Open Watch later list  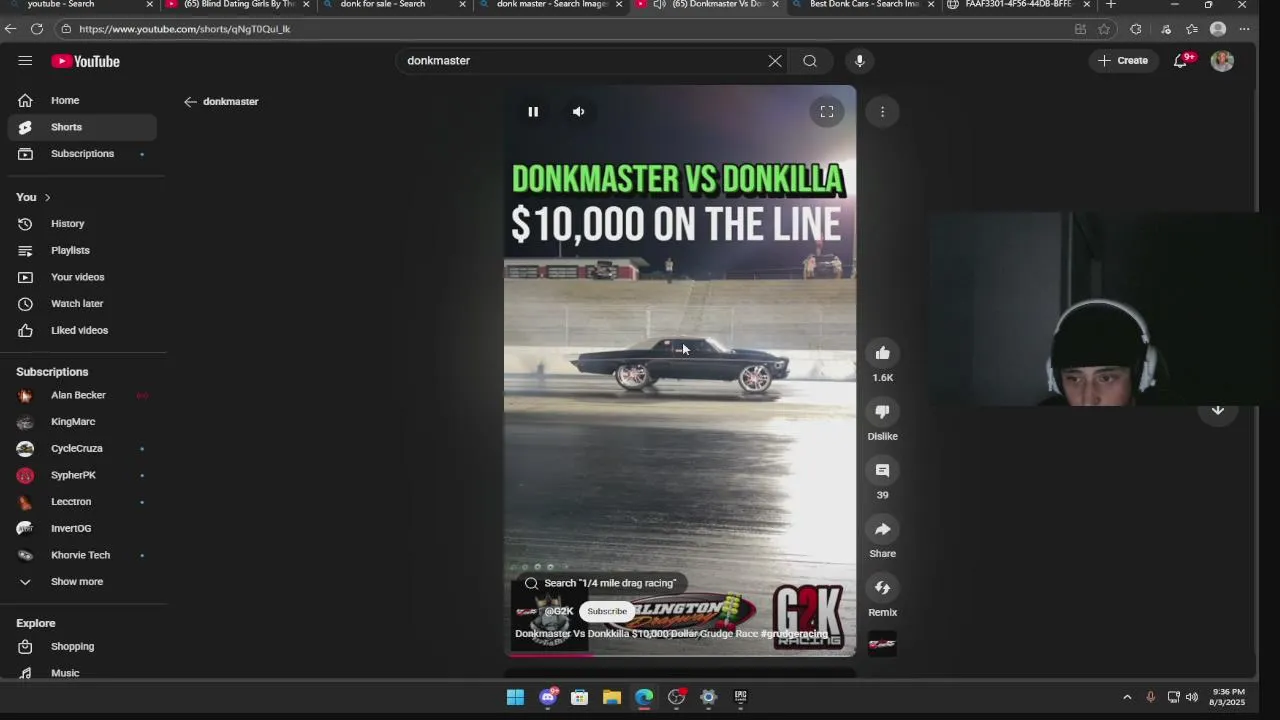[82, 304]
